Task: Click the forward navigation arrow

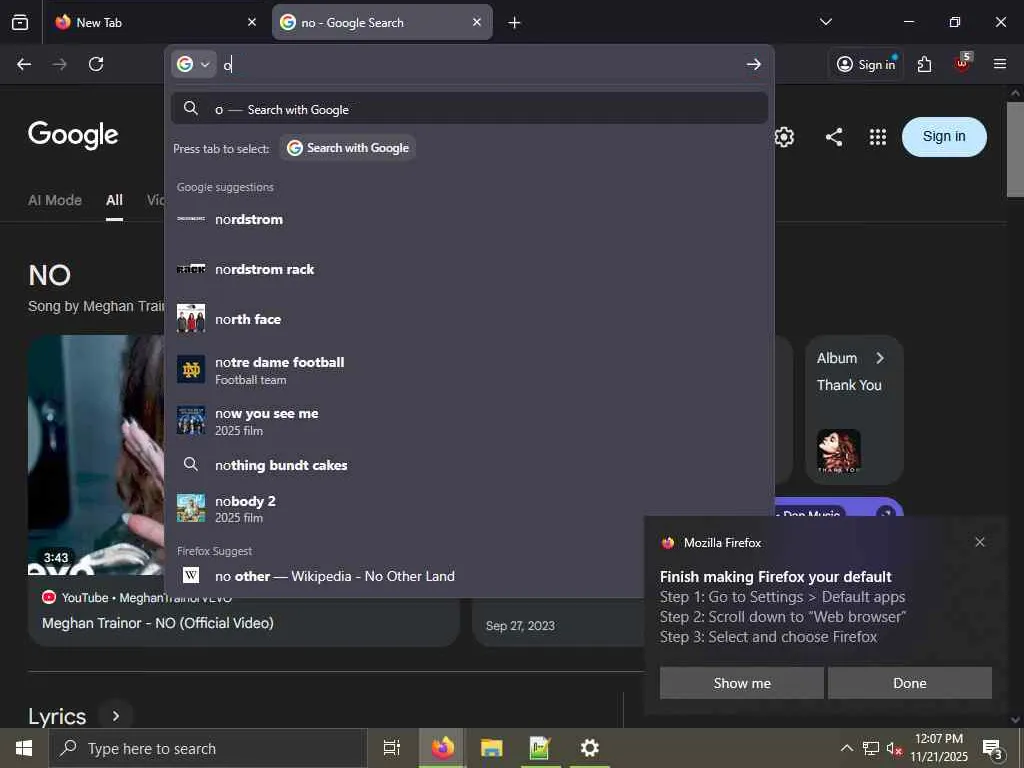Action: [x=59, y=64]
